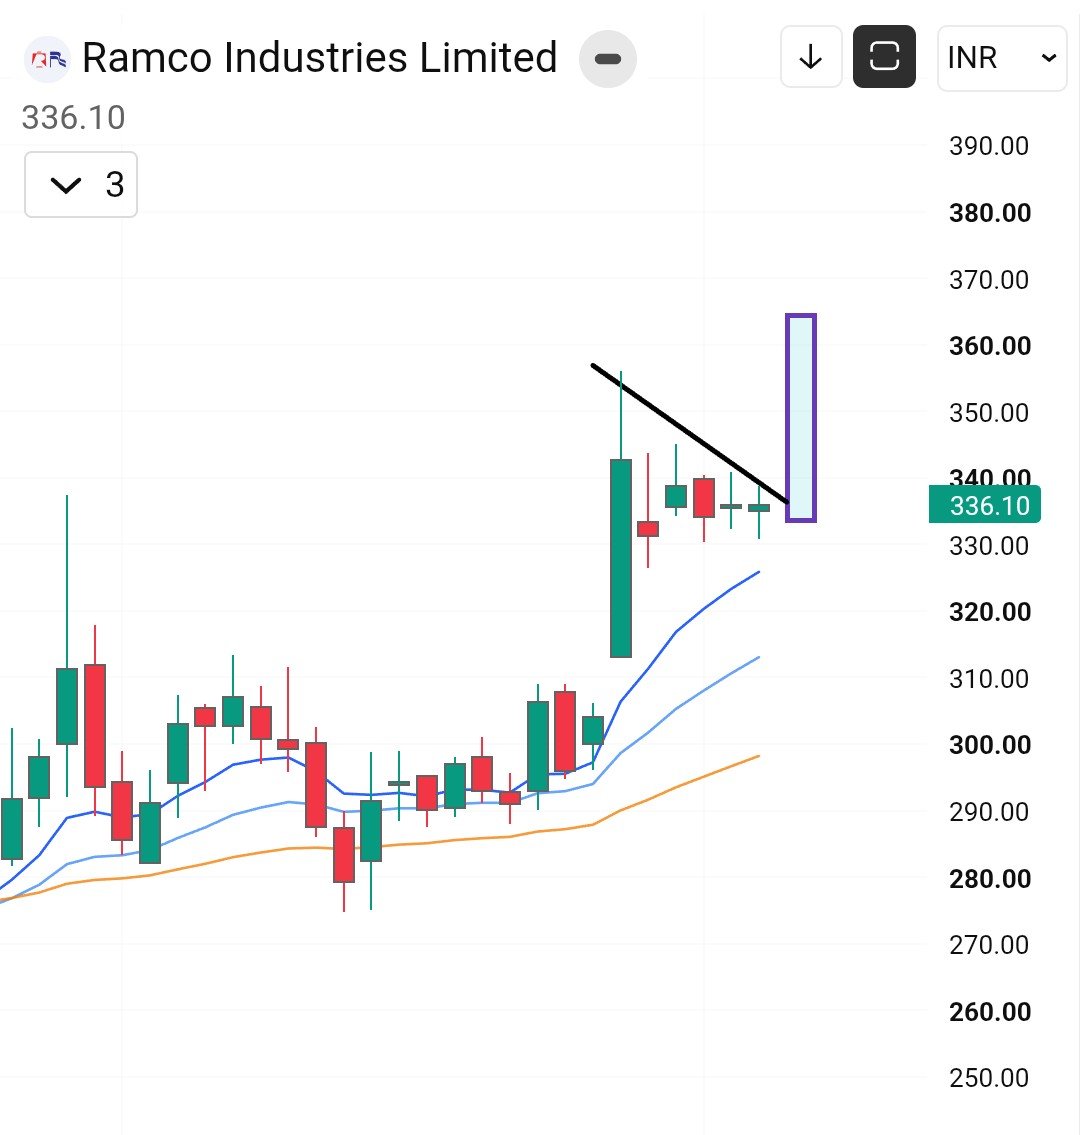Click the 360.00 axis price label
1080x1135 pixels.
coord(990,346)
